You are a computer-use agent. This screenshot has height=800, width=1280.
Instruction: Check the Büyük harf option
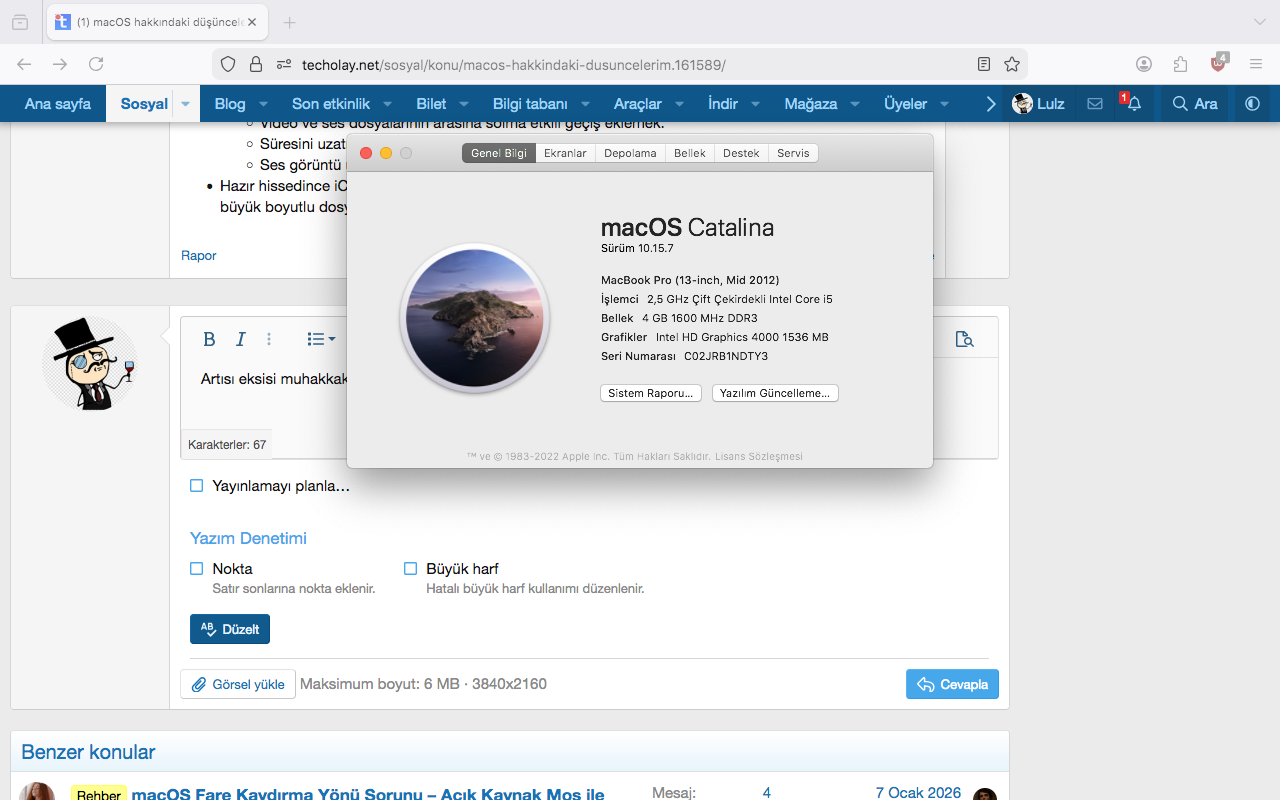[410, 568]
